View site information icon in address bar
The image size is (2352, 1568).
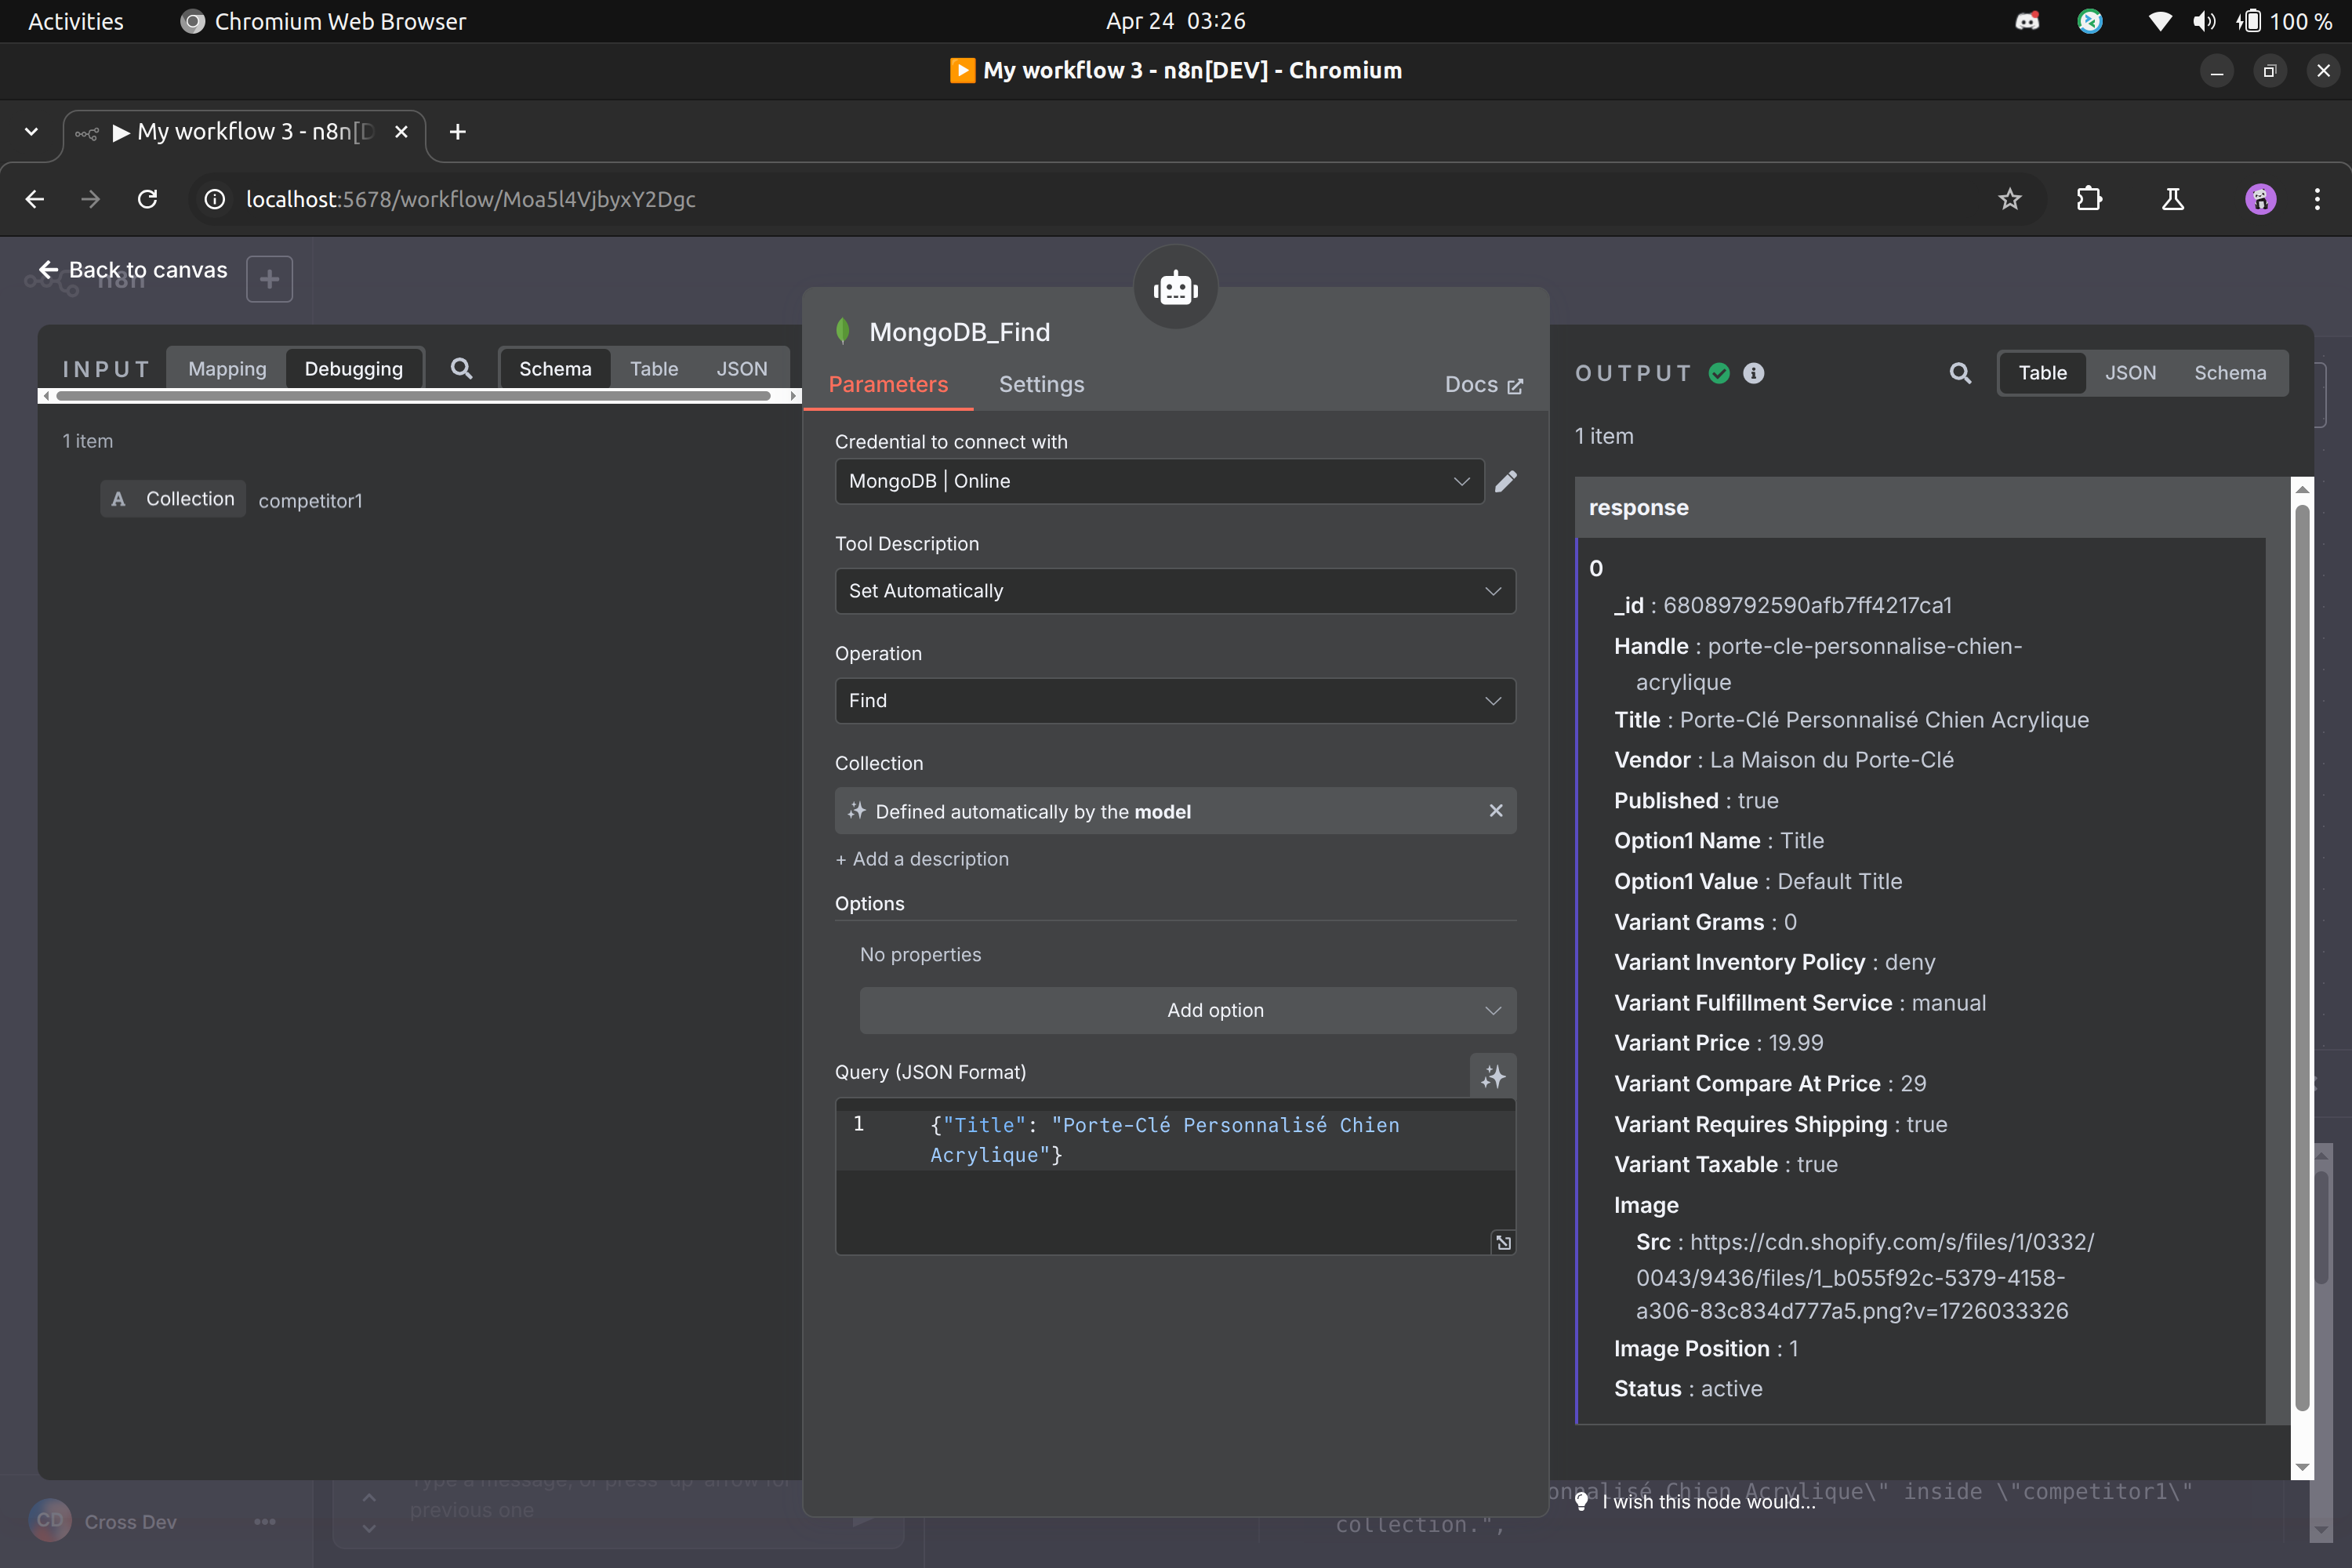tap(214, 199)
